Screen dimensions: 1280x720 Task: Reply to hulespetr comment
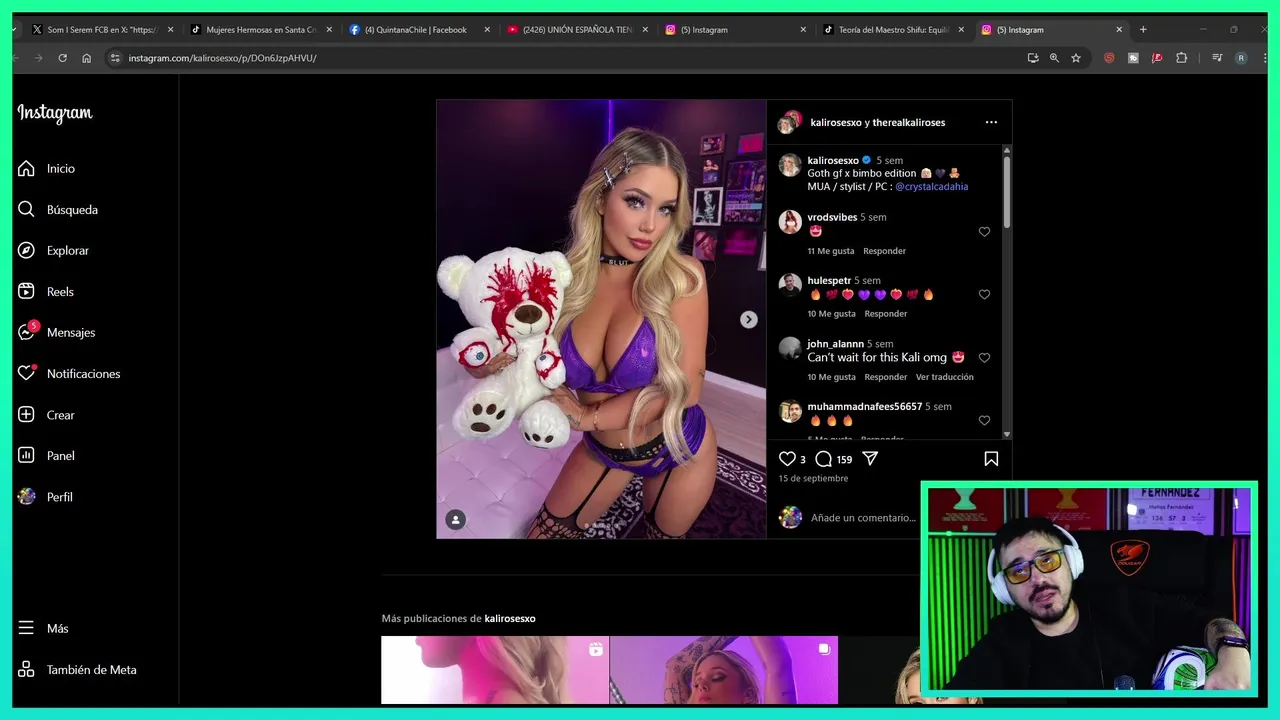coord(885,314)
